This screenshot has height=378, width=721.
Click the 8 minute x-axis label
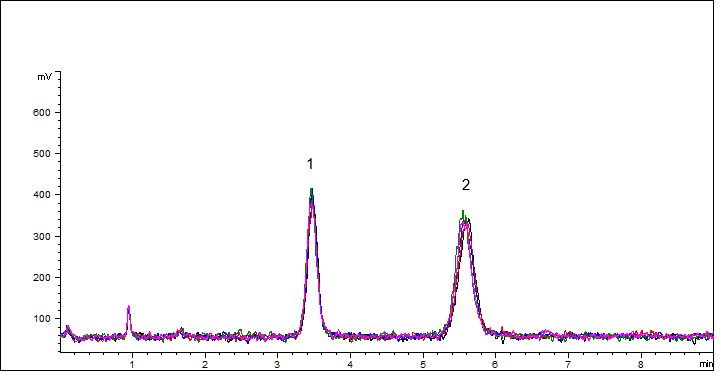pos(641,365)
